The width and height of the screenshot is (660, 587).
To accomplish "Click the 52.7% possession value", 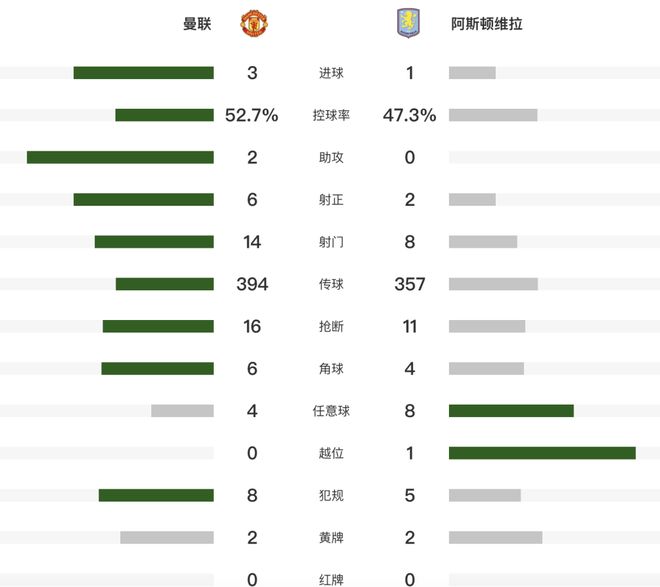I will 252,115.
